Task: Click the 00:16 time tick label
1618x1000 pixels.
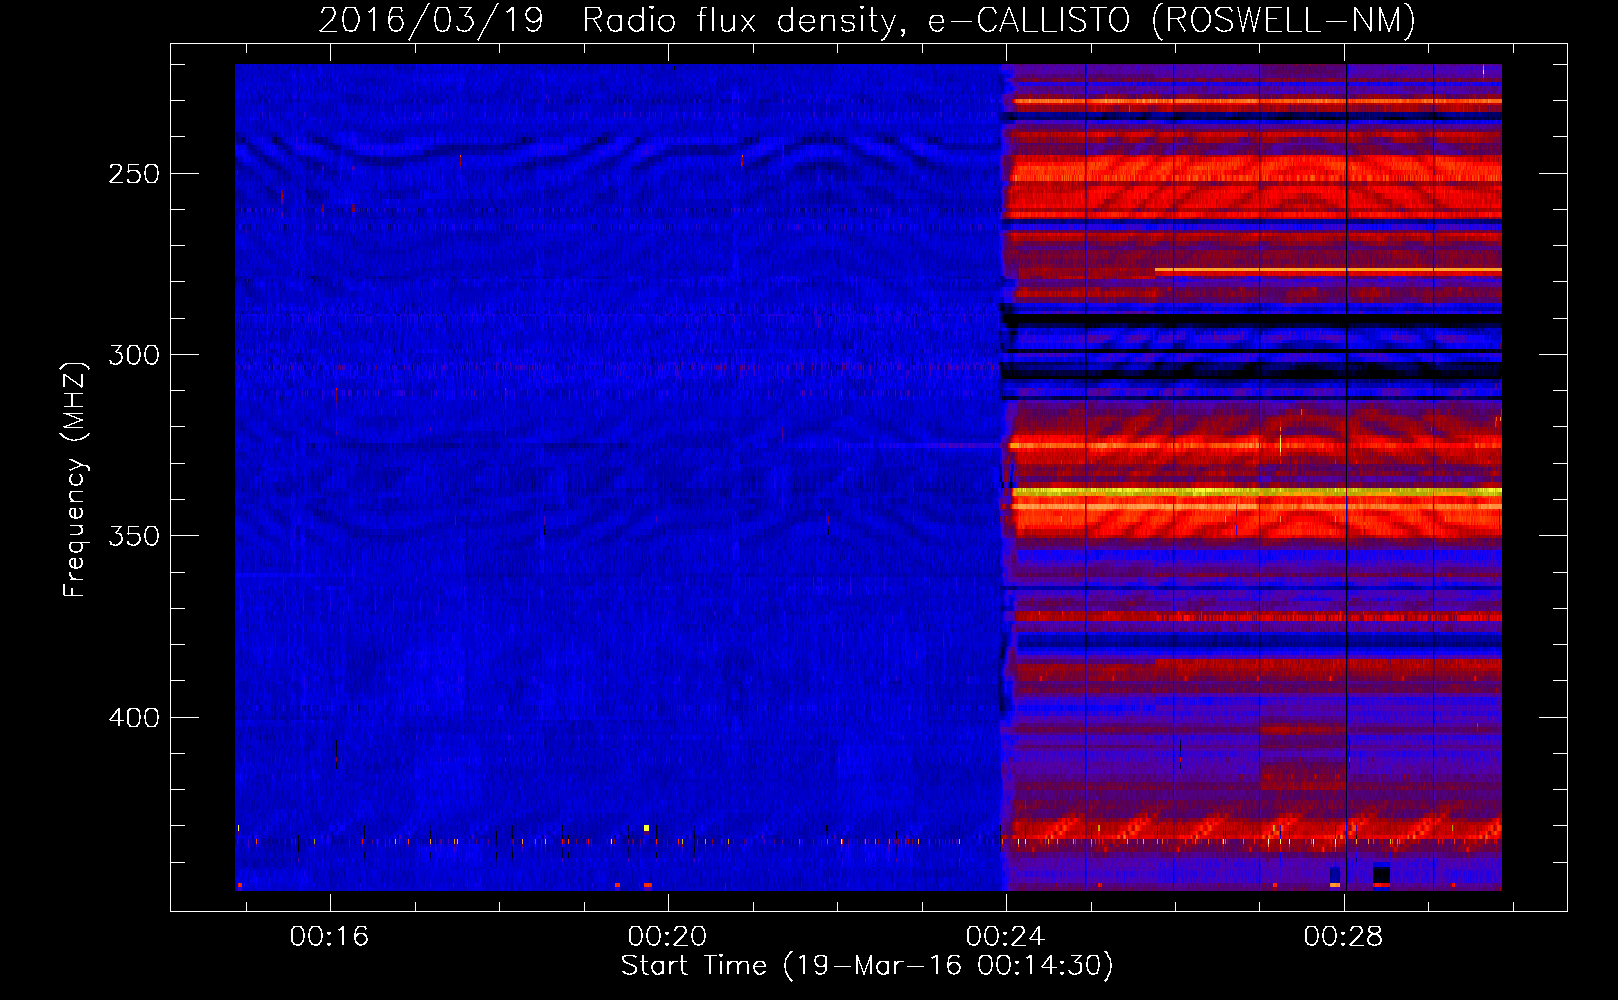Action: click(329, 936)
